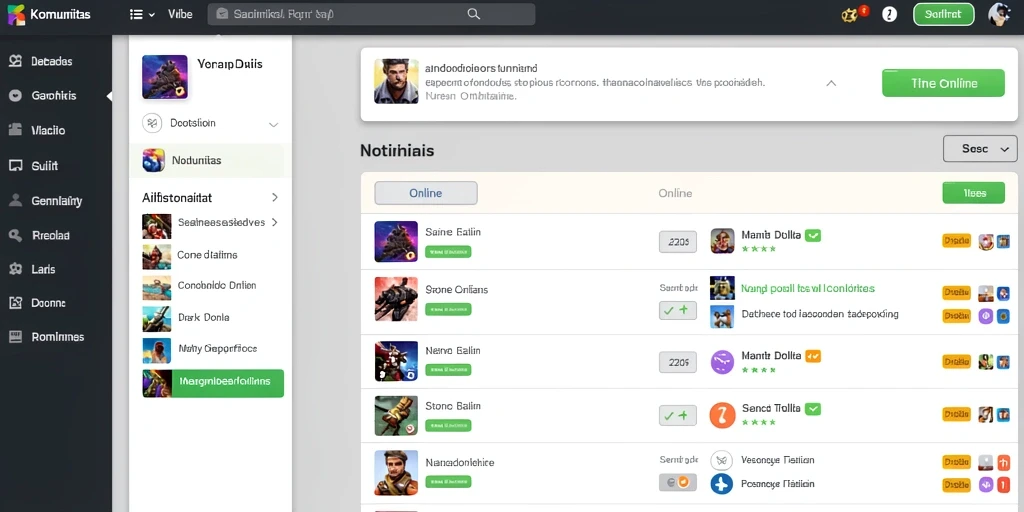Click the Sorifiret button in header
The width and height of the screenshot is (1024, 512).
943,14
